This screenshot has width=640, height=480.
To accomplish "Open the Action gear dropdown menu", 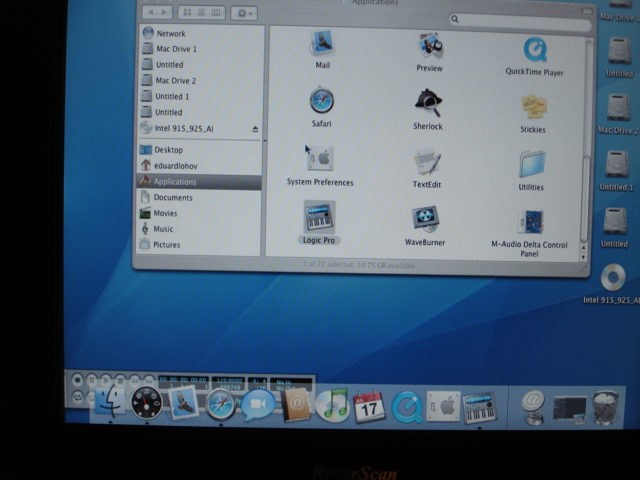I will tap(244, 13).
